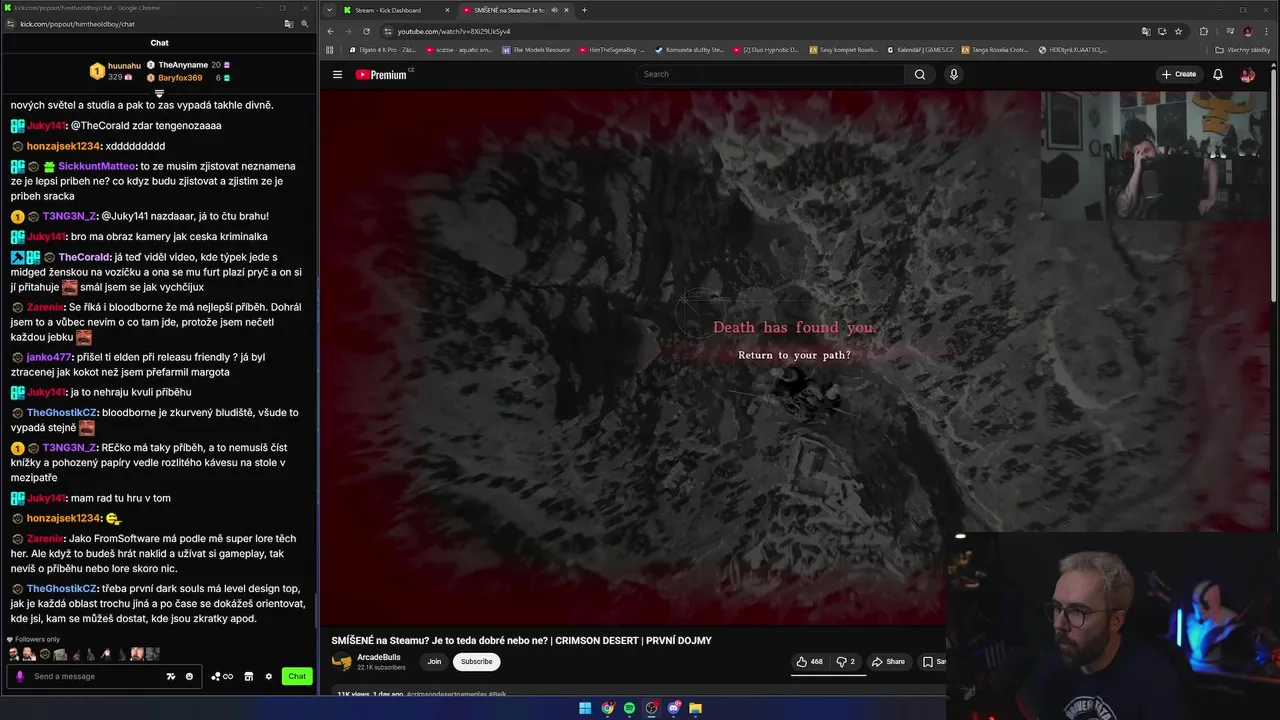Screen dimensions: 1280x720
Task: Open OBS Studio from the taskbar
Action: coord(651,708)
